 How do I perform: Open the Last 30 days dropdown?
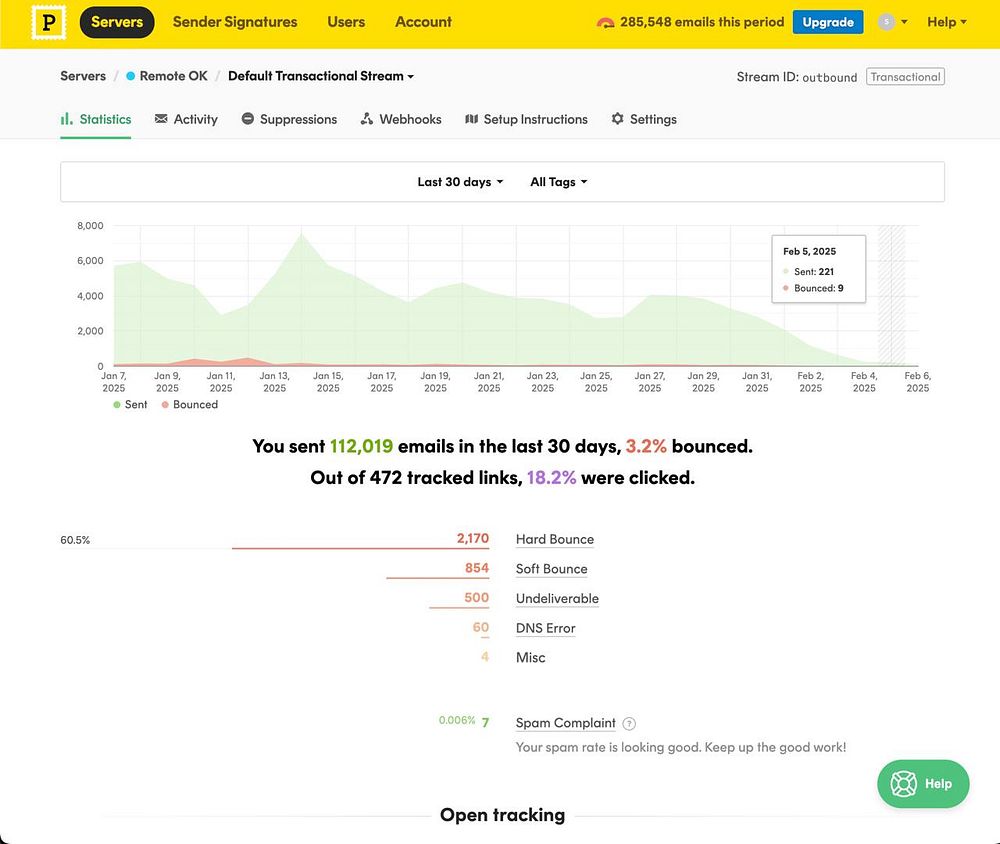(x=460, y=182)
